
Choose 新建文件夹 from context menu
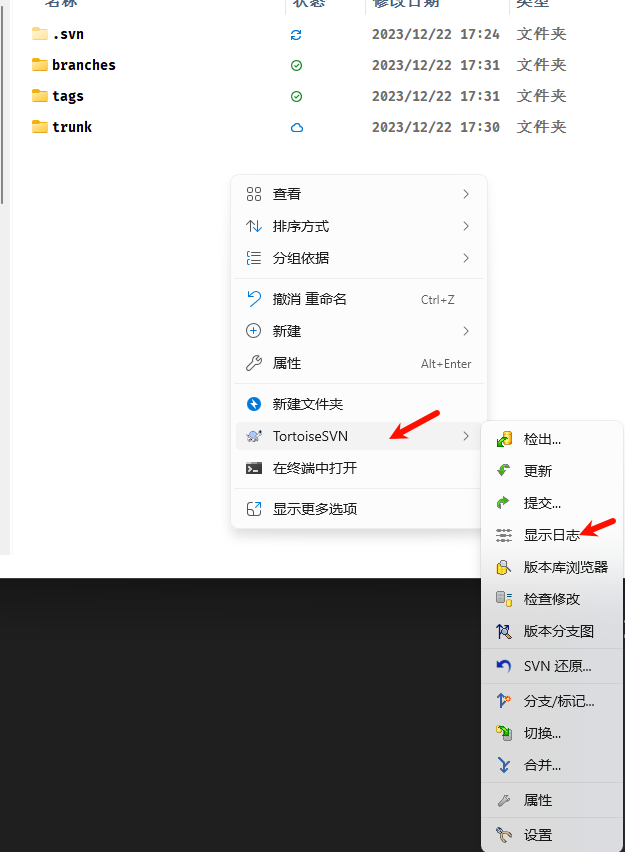point(359,404)
